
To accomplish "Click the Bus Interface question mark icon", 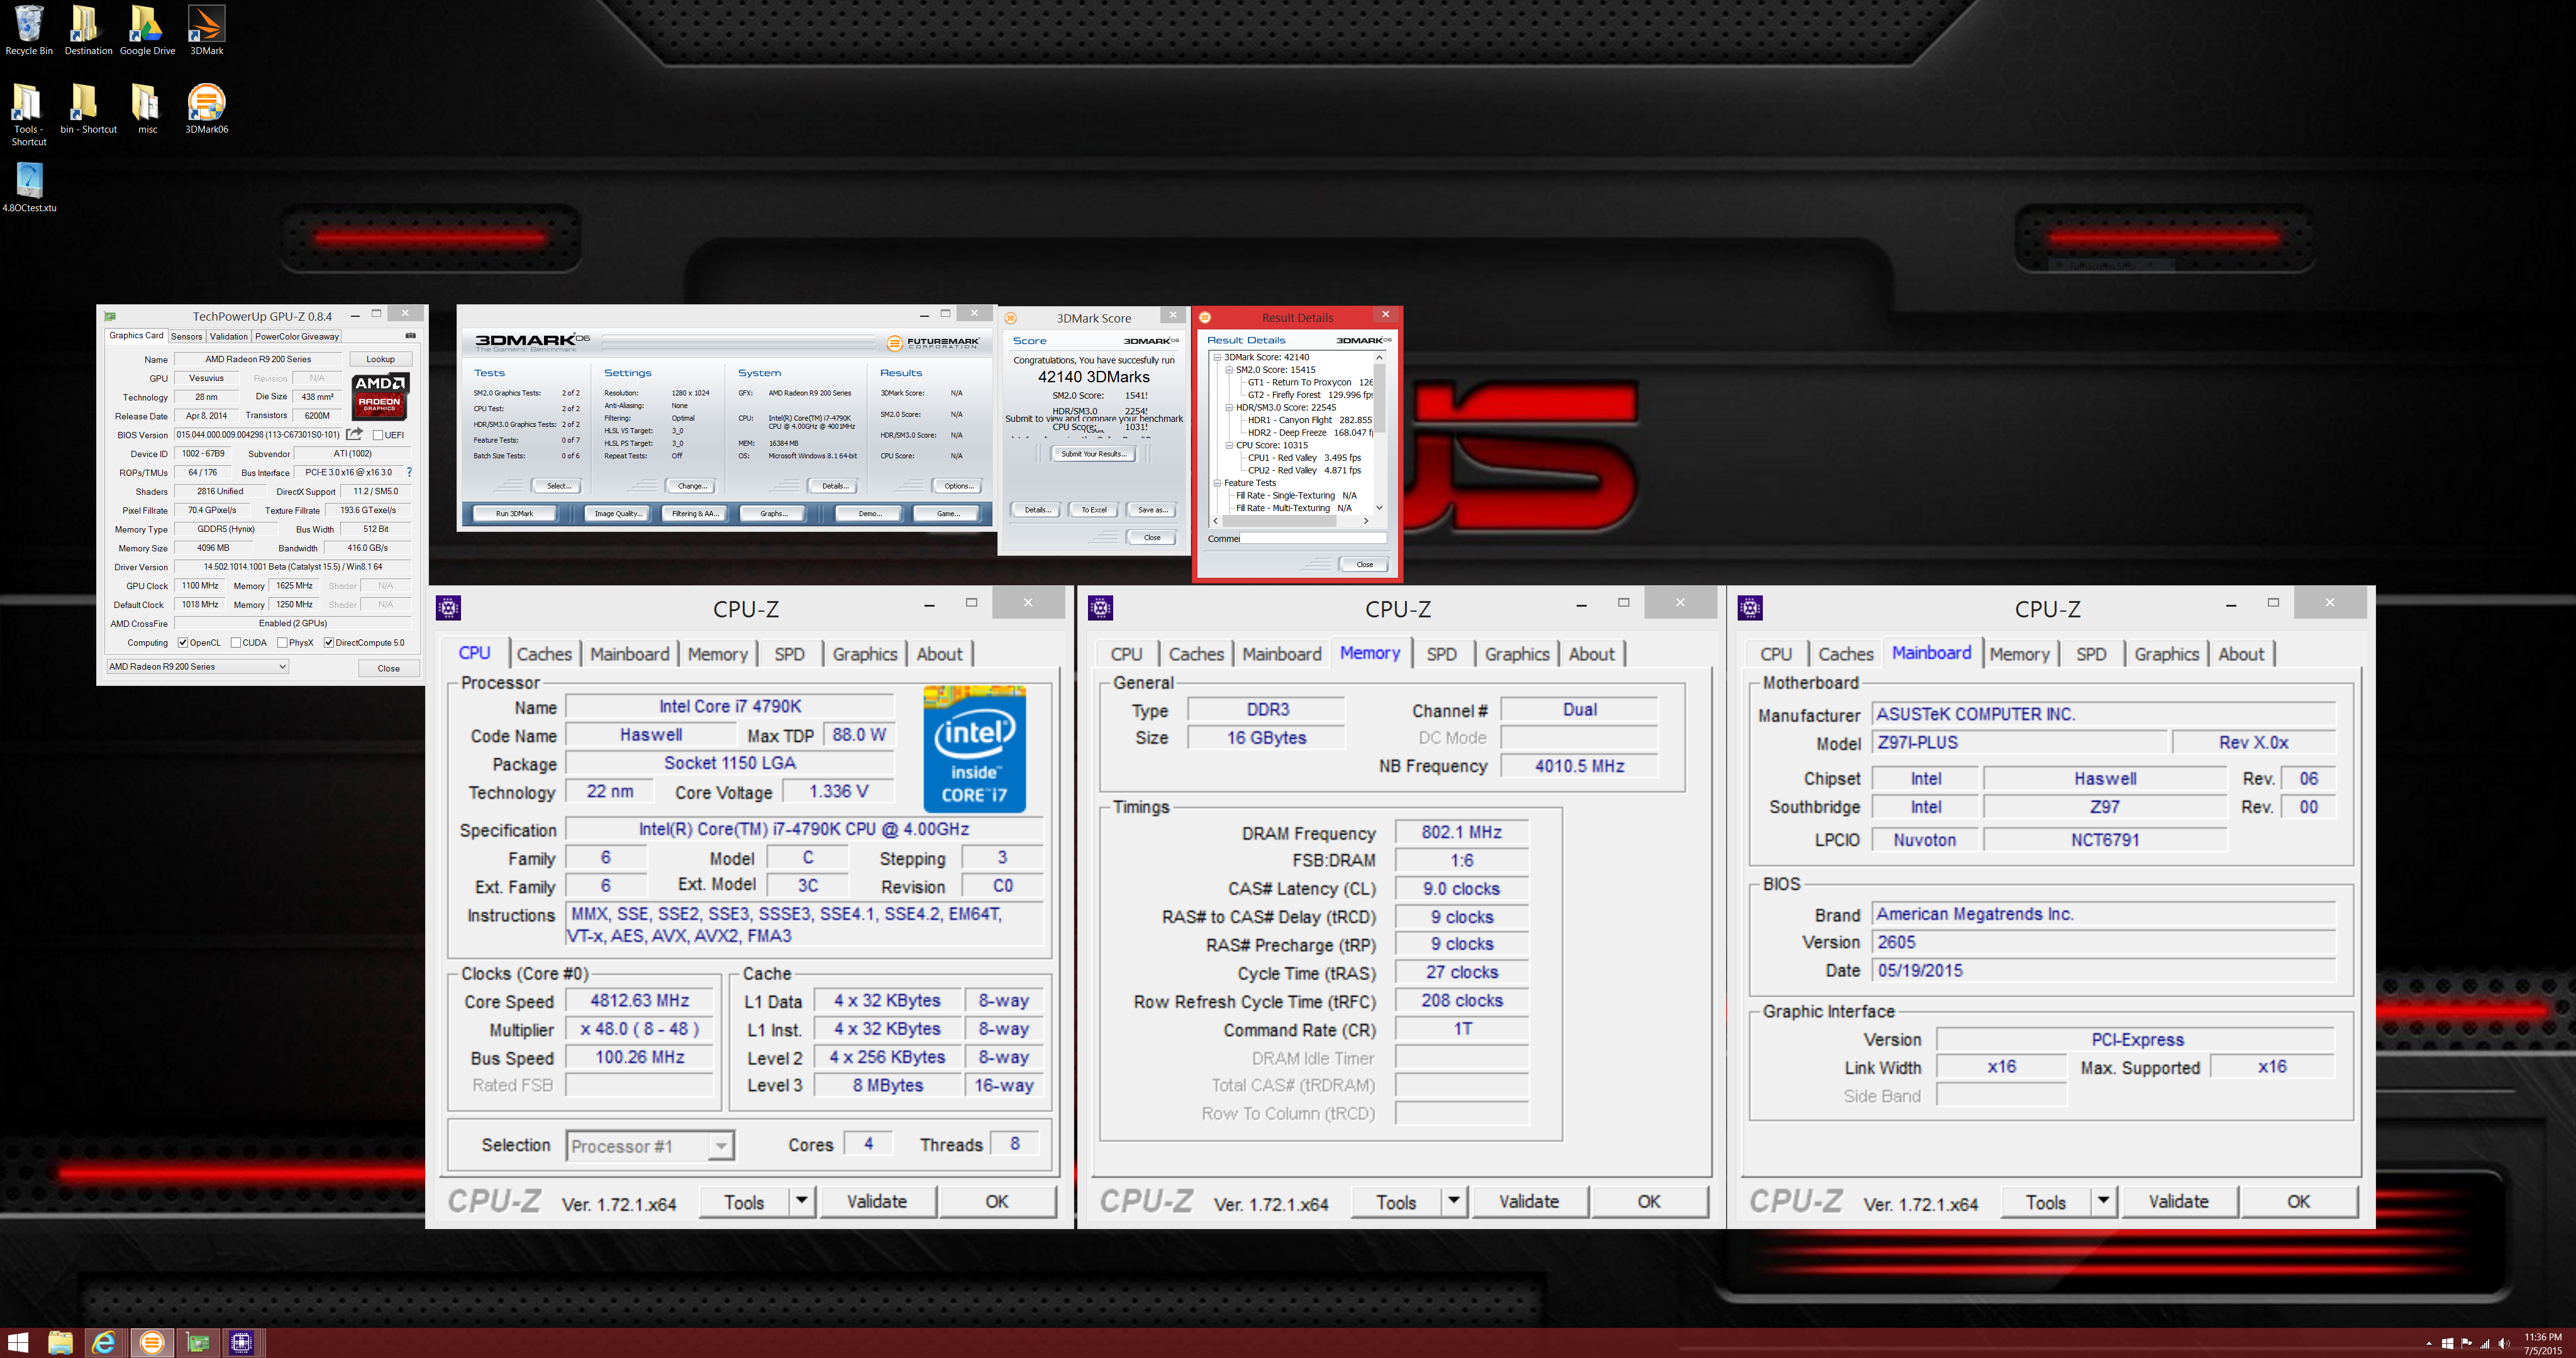I will pyautogui.click(x=409, y=472).
